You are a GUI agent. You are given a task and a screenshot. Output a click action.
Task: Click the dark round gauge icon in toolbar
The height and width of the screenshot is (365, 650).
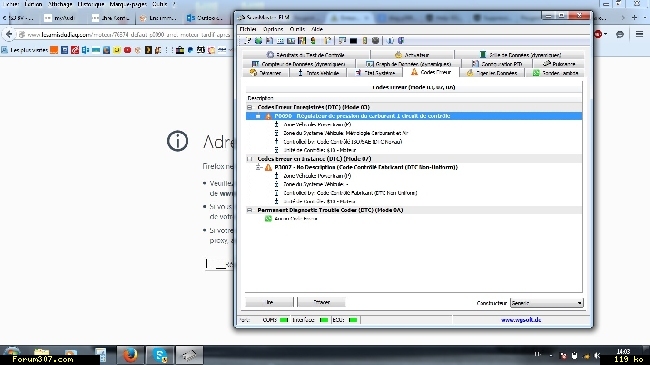(x=375, y=41)
